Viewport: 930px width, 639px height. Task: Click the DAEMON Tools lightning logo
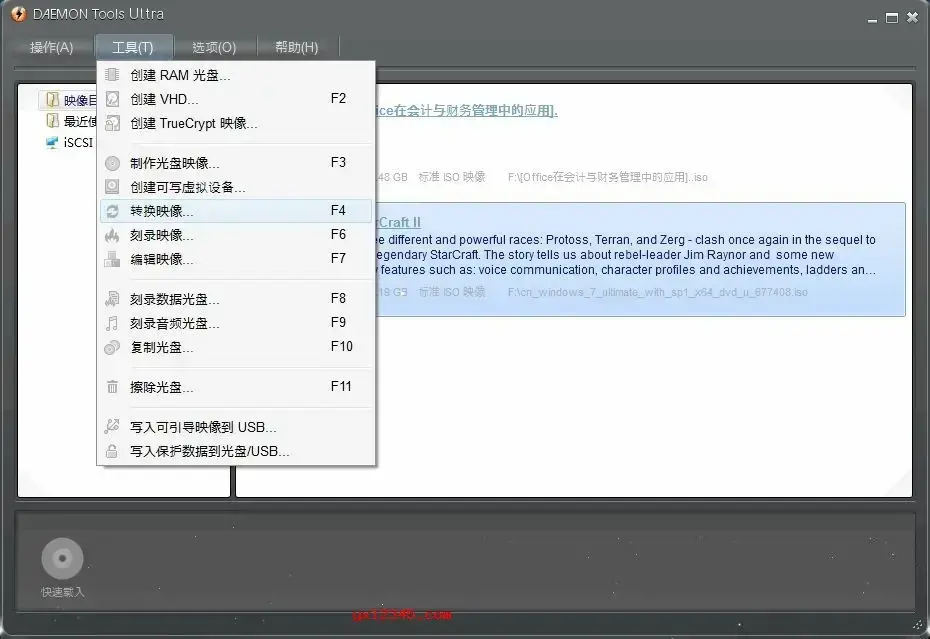(18, 14)
